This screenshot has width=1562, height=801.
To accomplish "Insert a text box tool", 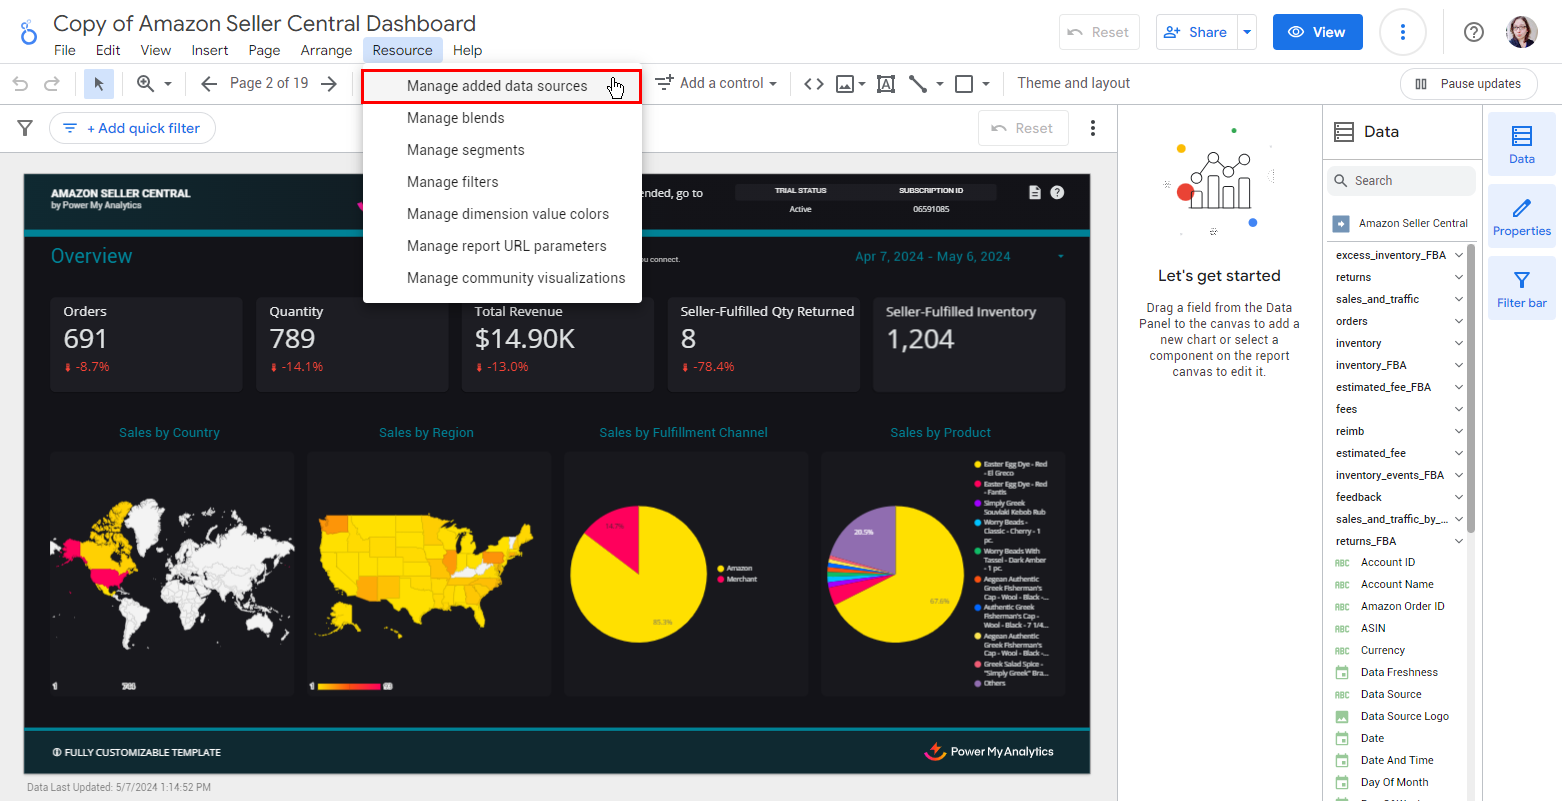I will 885,84.
